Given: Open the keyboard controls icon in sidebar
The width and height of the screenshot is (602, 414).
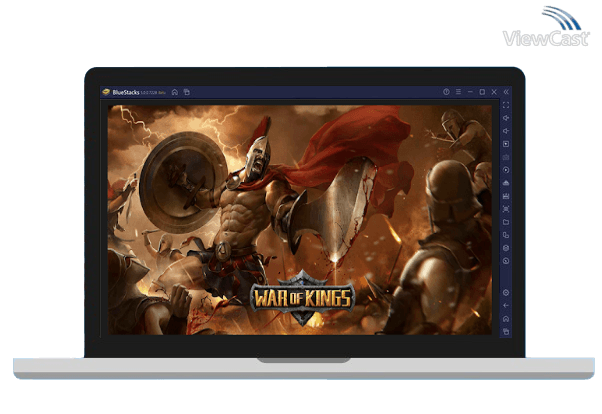Looking at the screenshot, I should click(x=506, y=157).
